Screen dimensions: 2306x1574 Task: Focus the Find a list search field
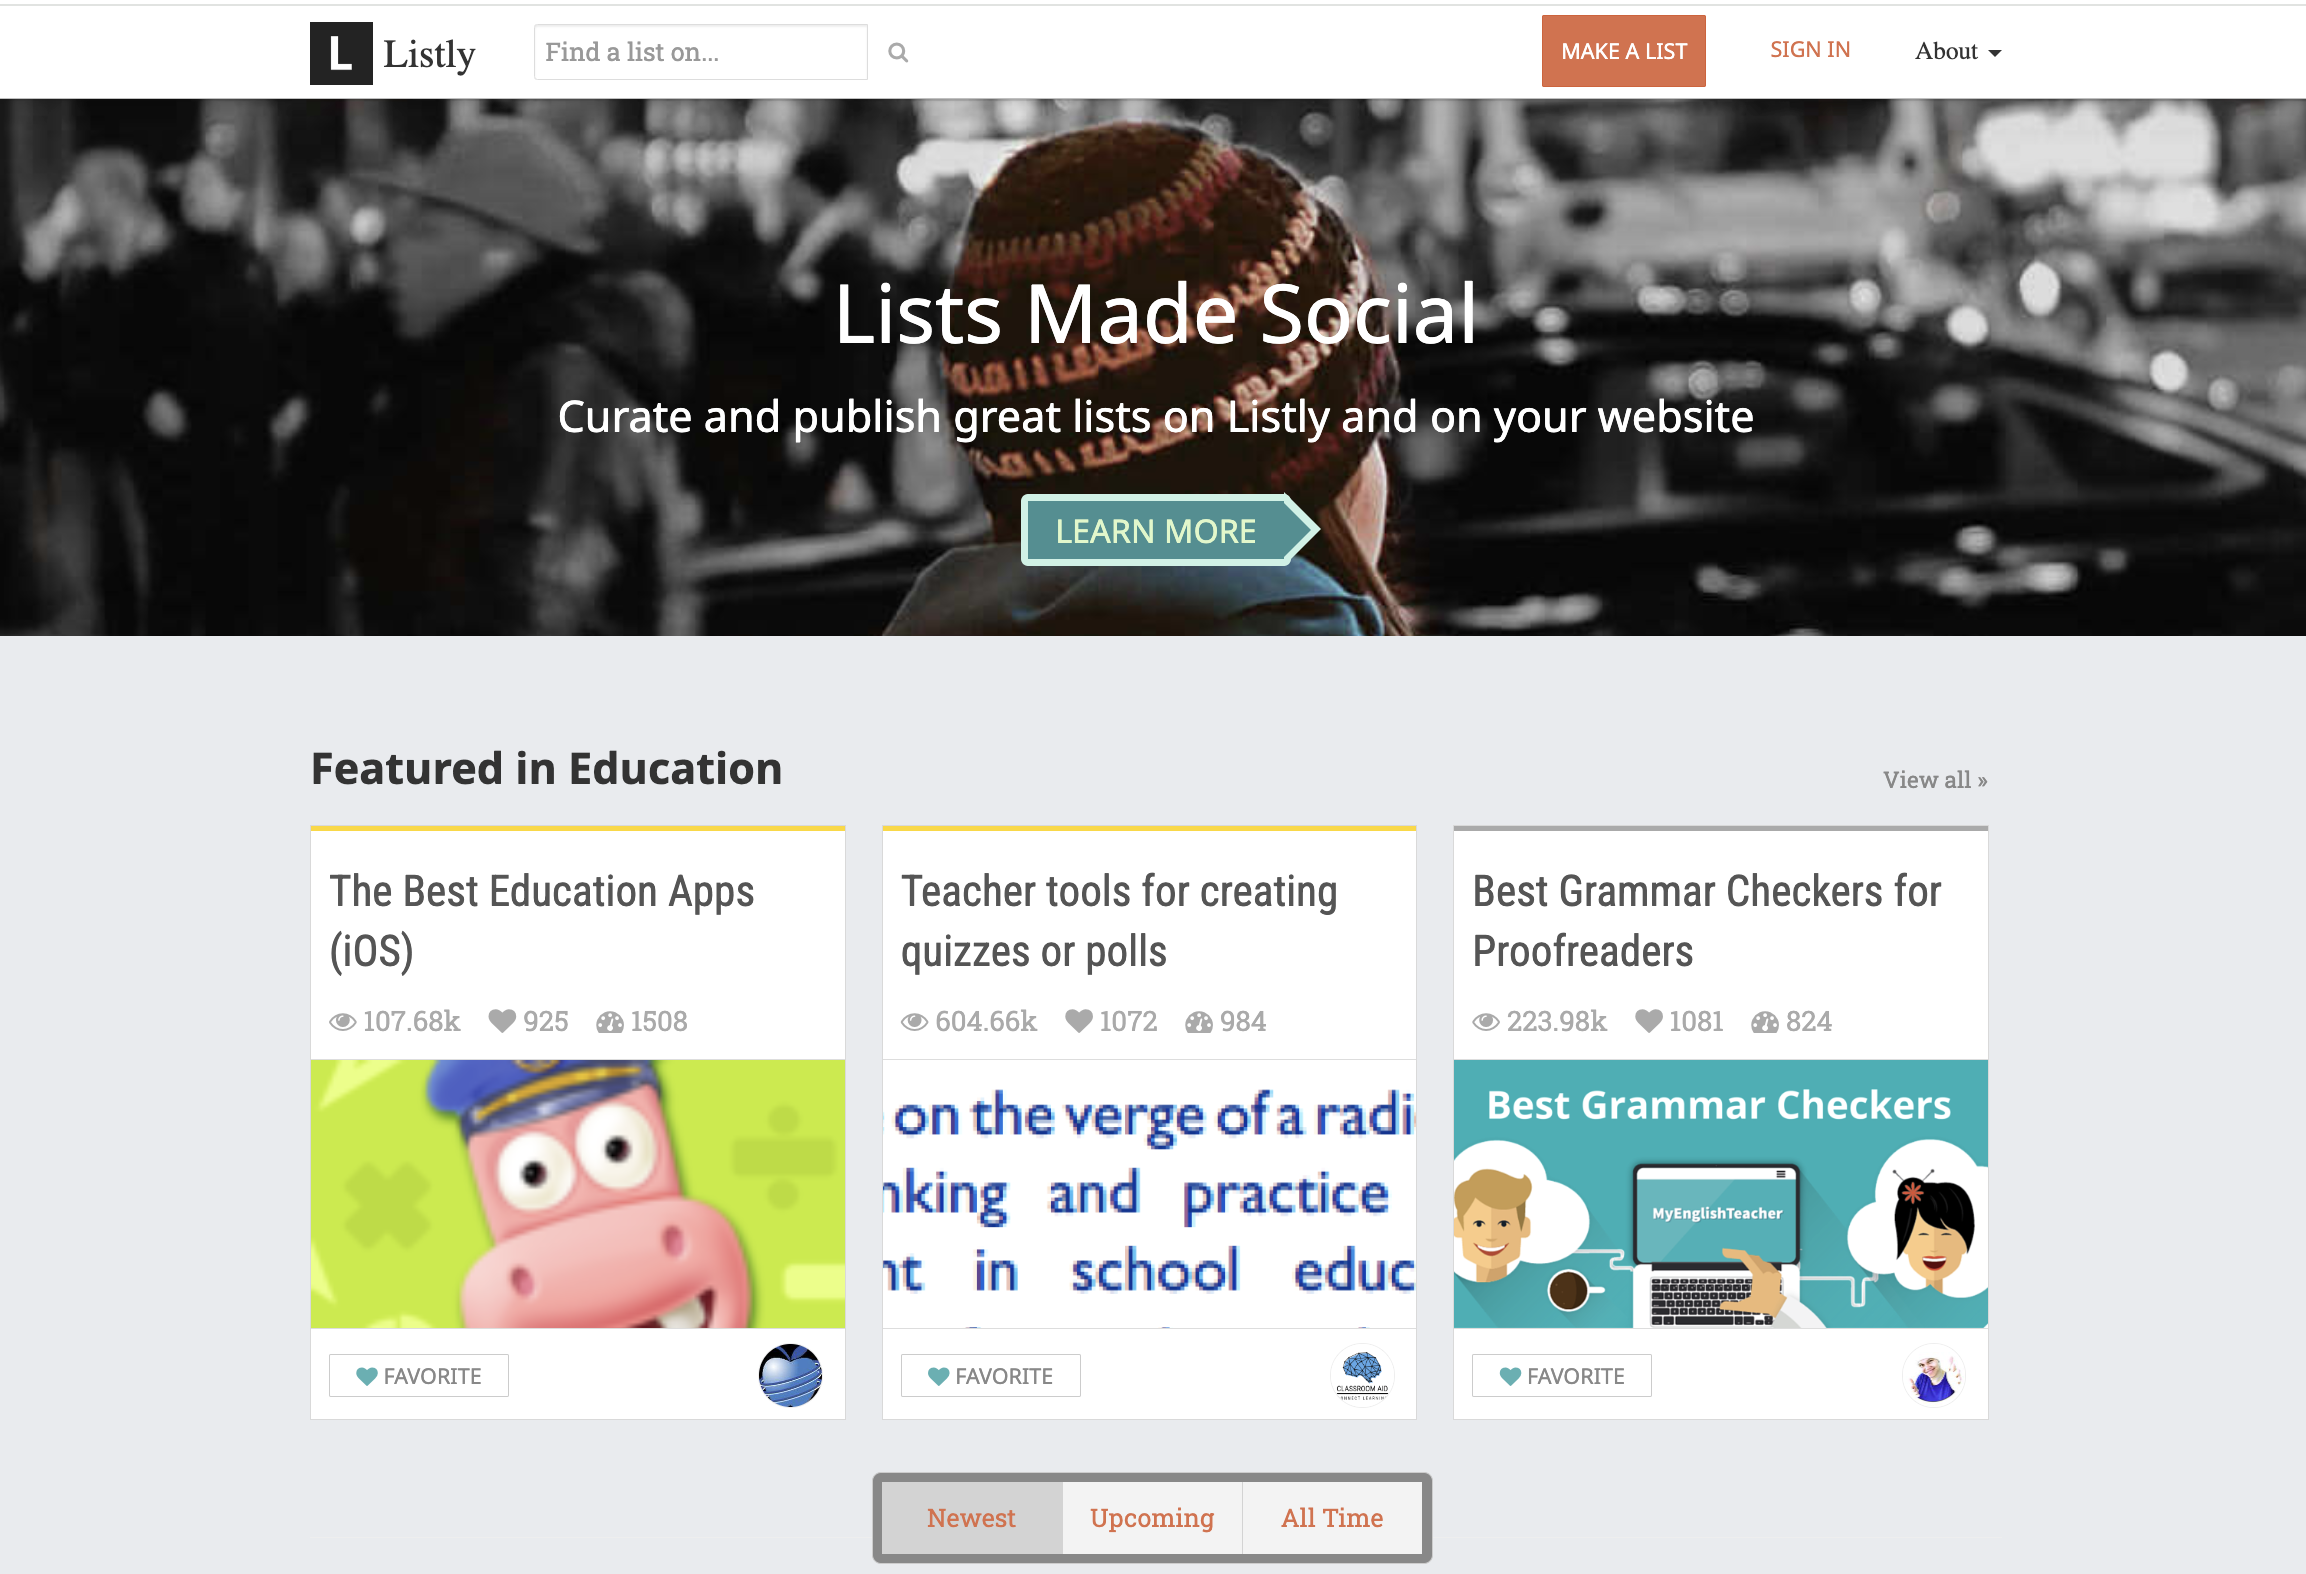click(x=701, y=52)
